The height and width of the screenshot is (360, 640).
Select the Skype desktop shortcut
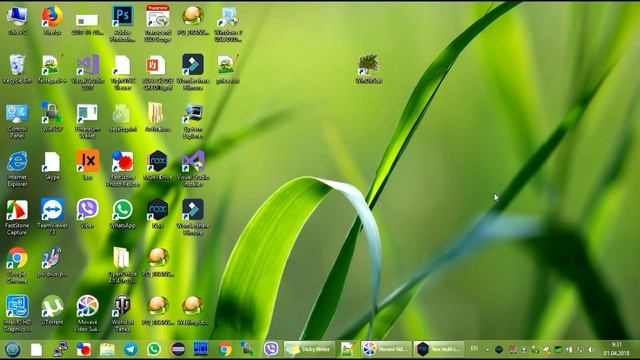pos(52,165)
